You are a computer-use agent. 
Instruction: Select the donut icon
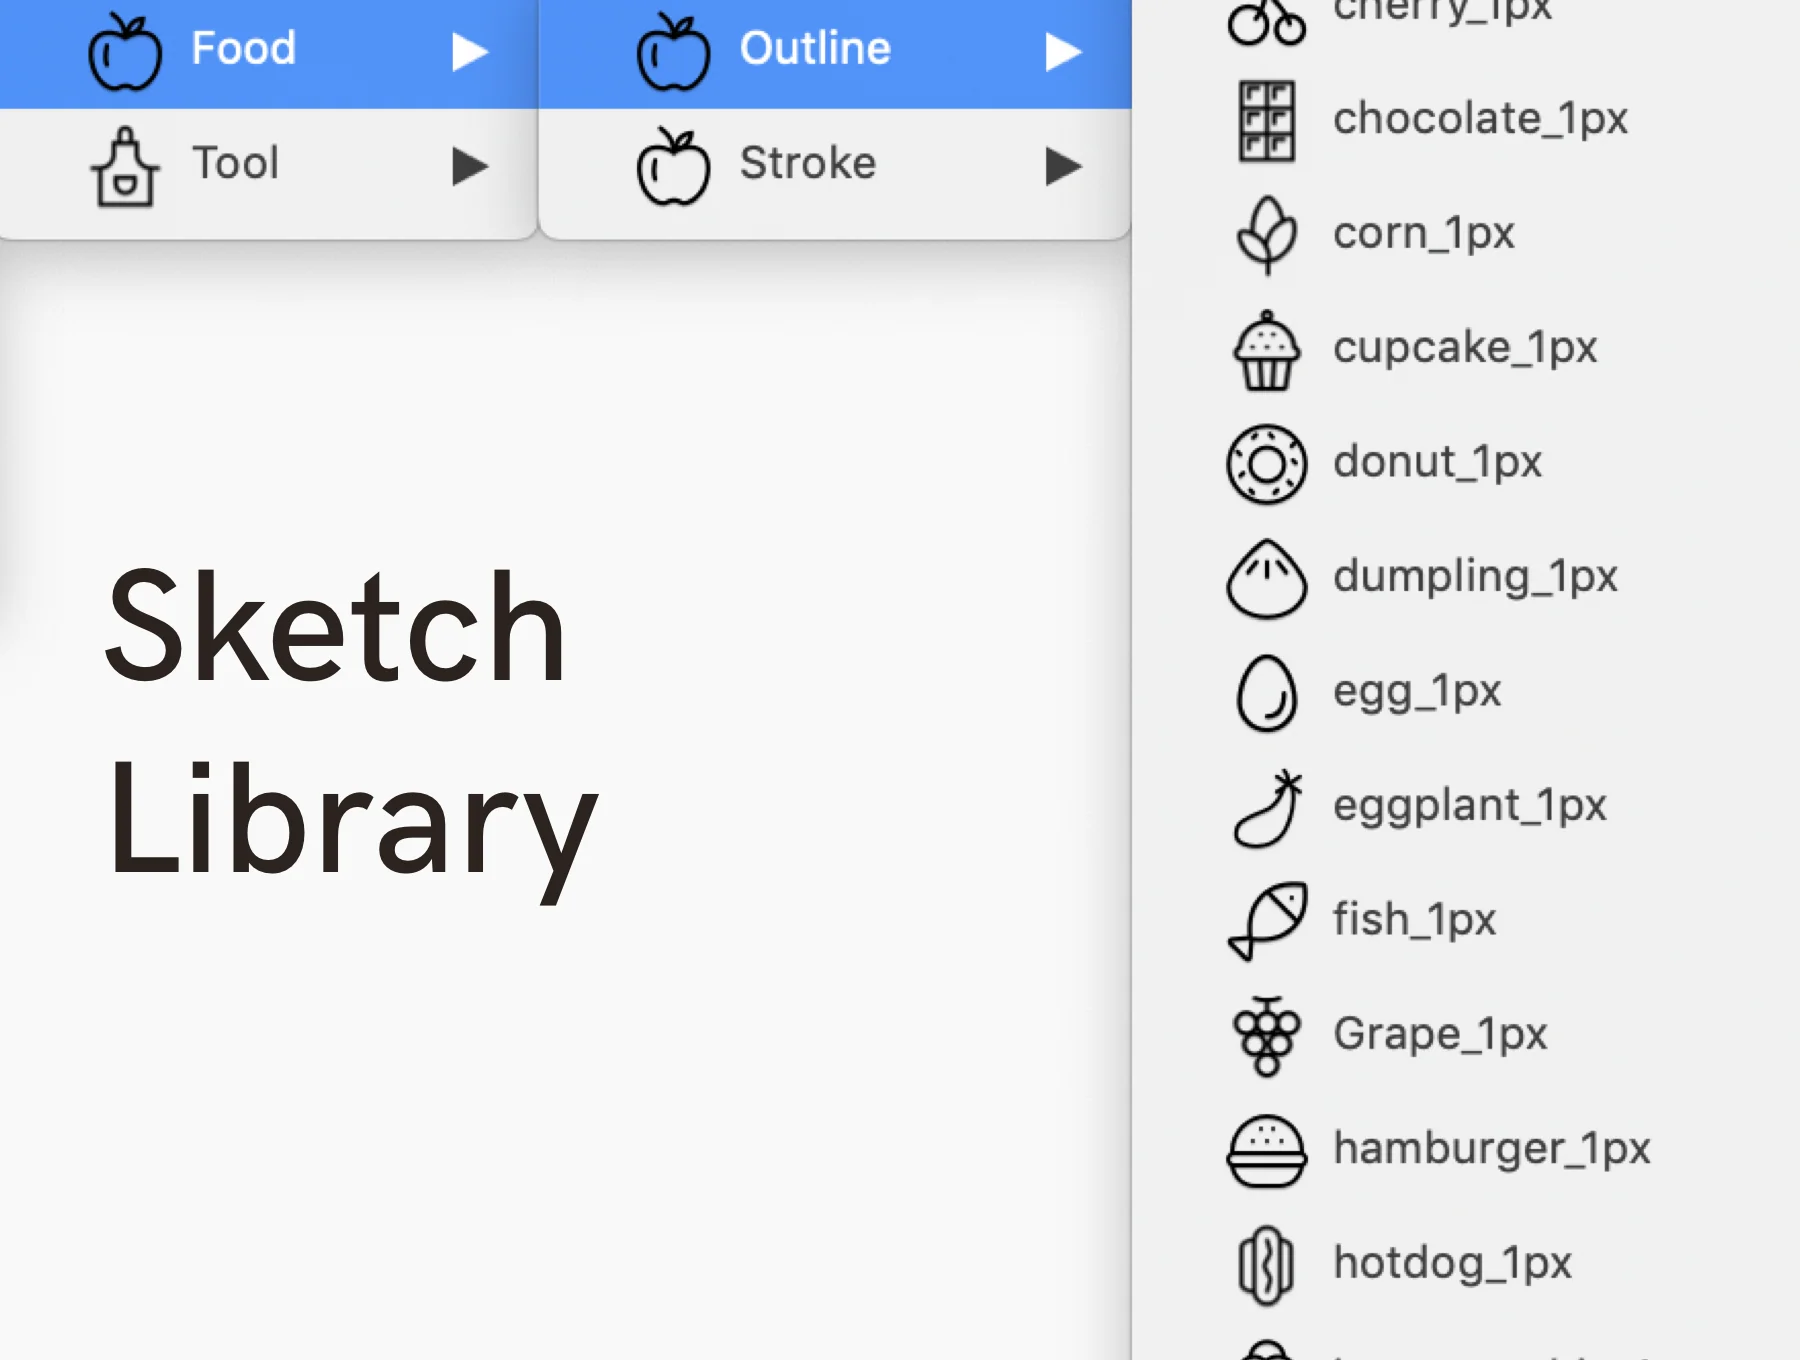(x=1267, y=464)
